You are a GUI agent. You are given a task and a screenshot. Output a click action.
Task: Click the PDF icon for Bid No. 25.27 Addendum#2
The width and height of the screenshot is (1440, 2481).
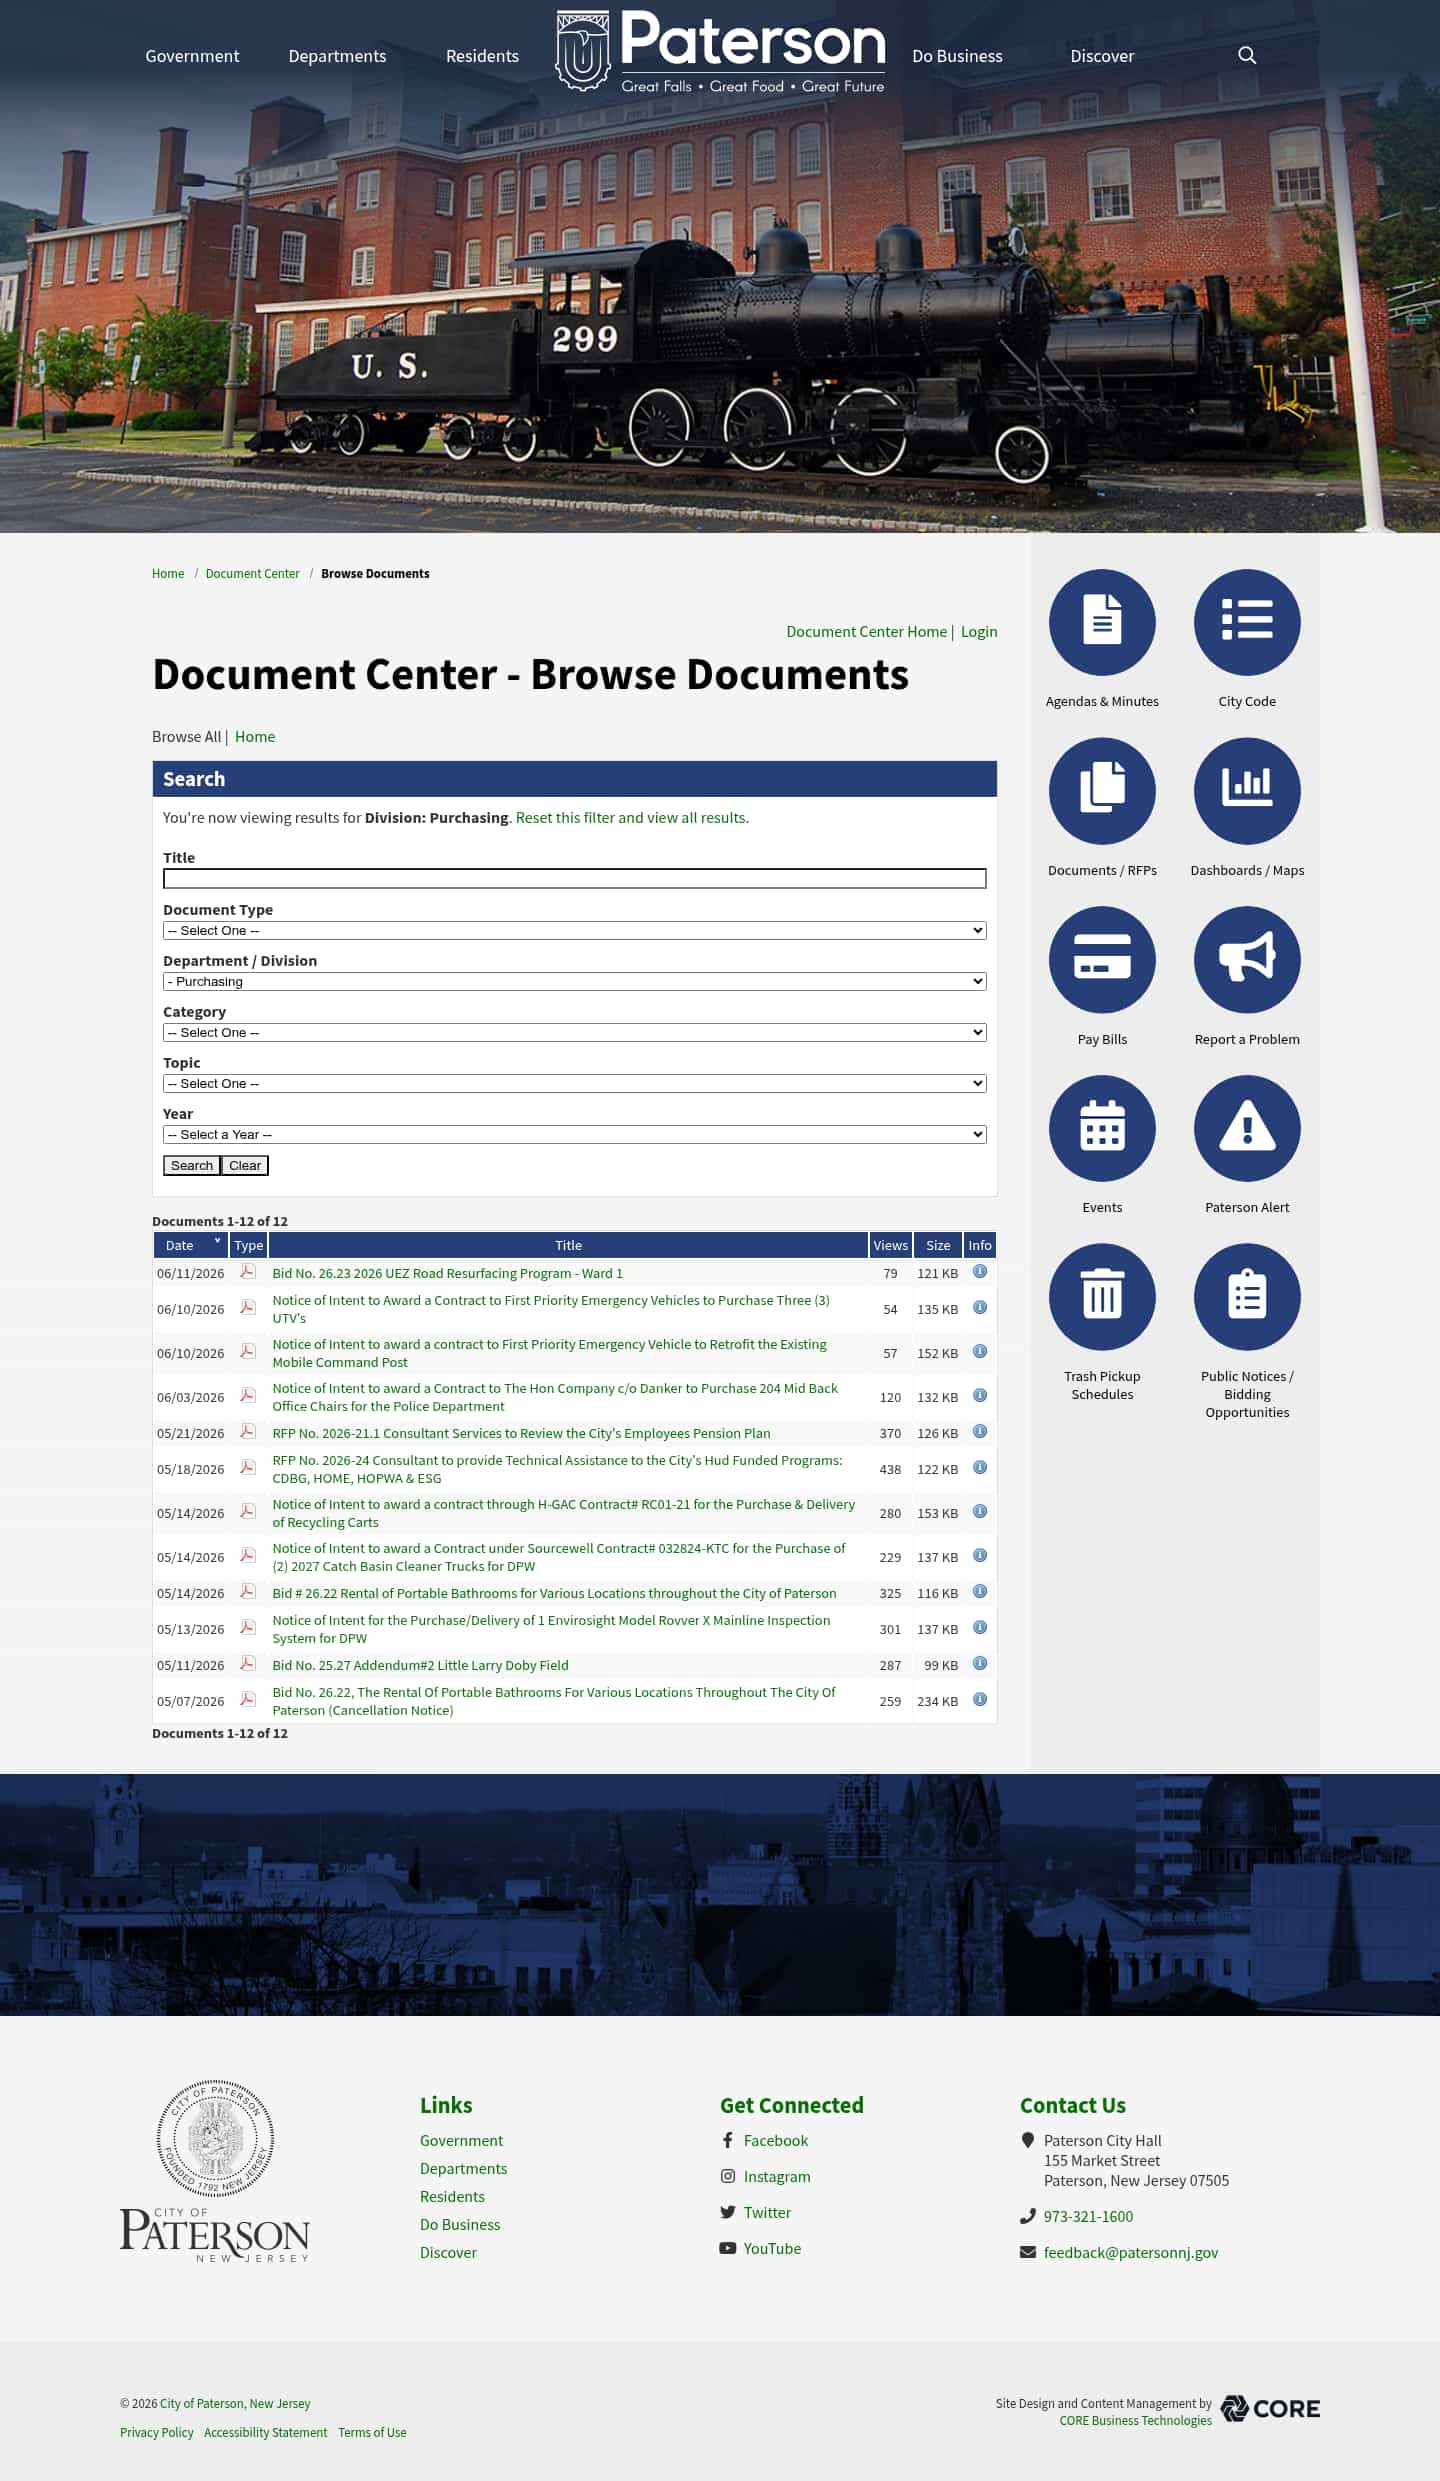click(248, 1664)
